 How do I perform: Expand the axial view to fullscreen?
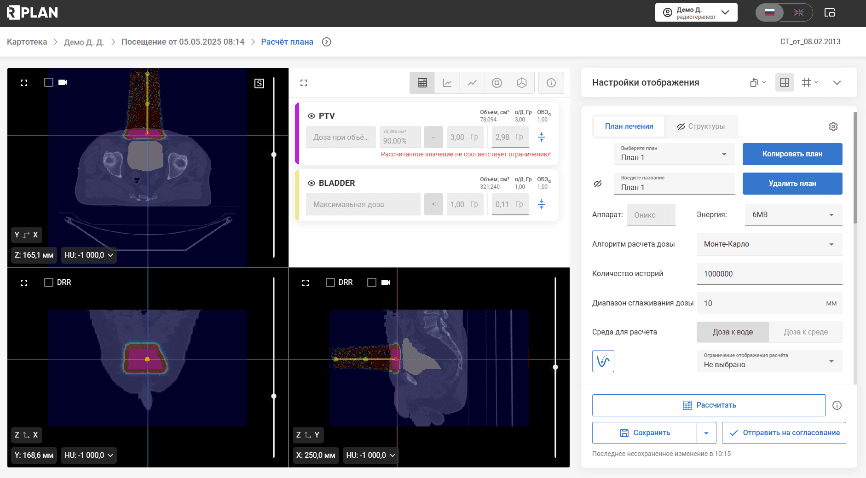click(24, 83)
